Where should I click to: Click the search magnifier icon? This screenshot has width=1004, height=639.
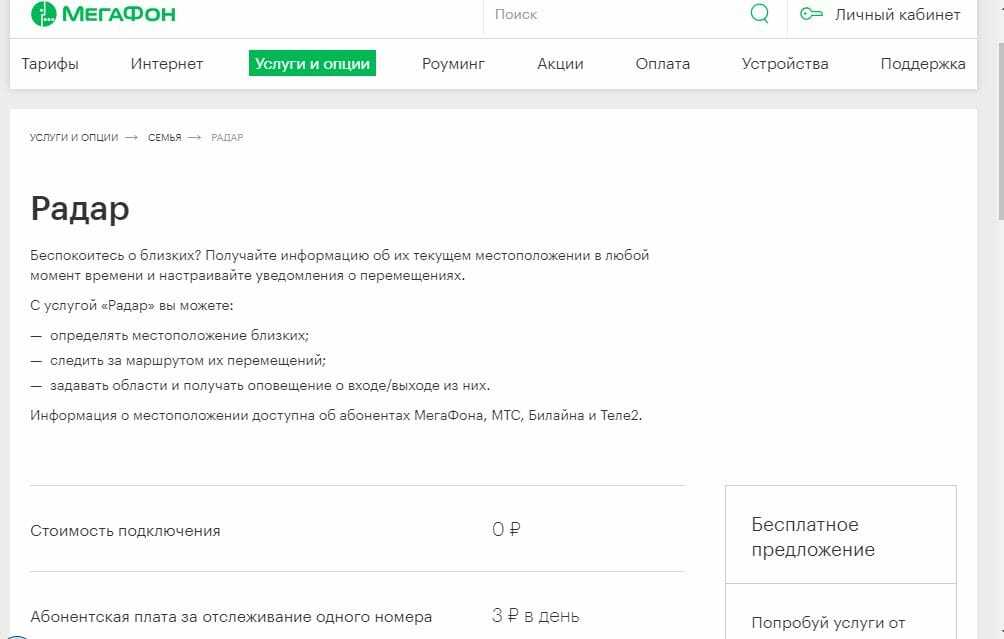tap(759, 13)
